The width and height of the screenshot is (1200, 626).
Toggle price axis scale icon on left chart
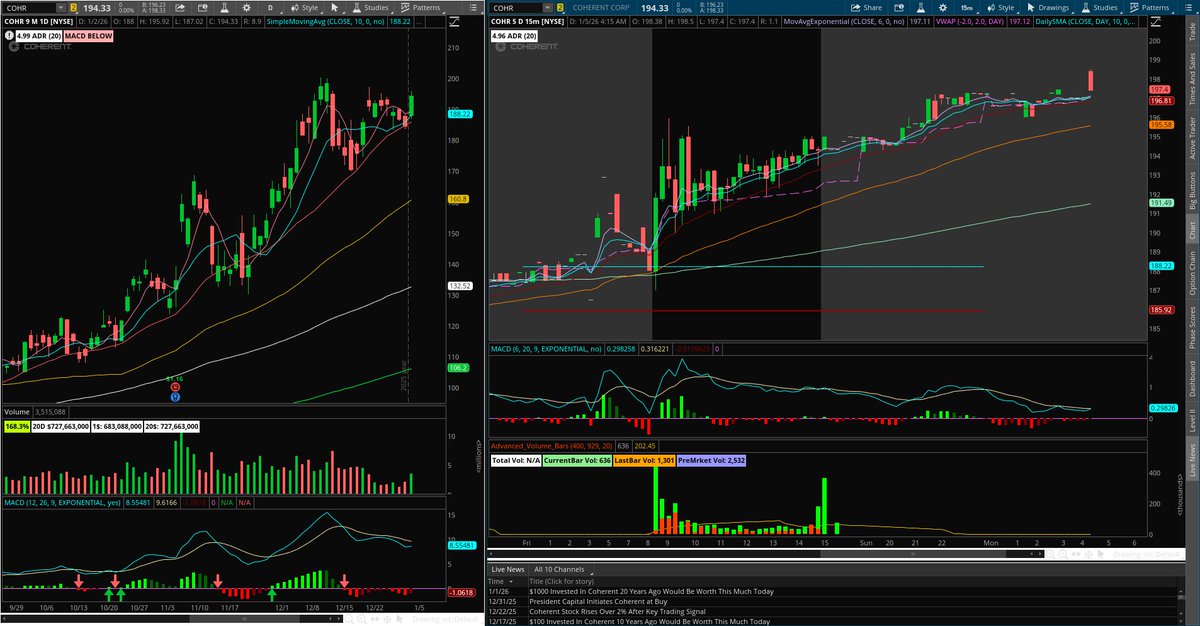[x=454, y=20]
